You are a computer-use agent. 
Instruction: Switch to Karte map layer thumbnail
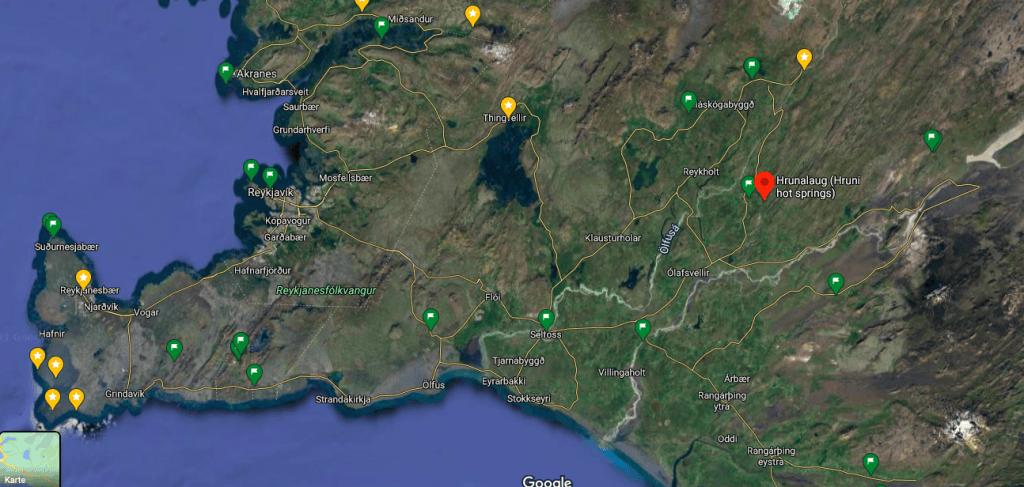[30, 459]
